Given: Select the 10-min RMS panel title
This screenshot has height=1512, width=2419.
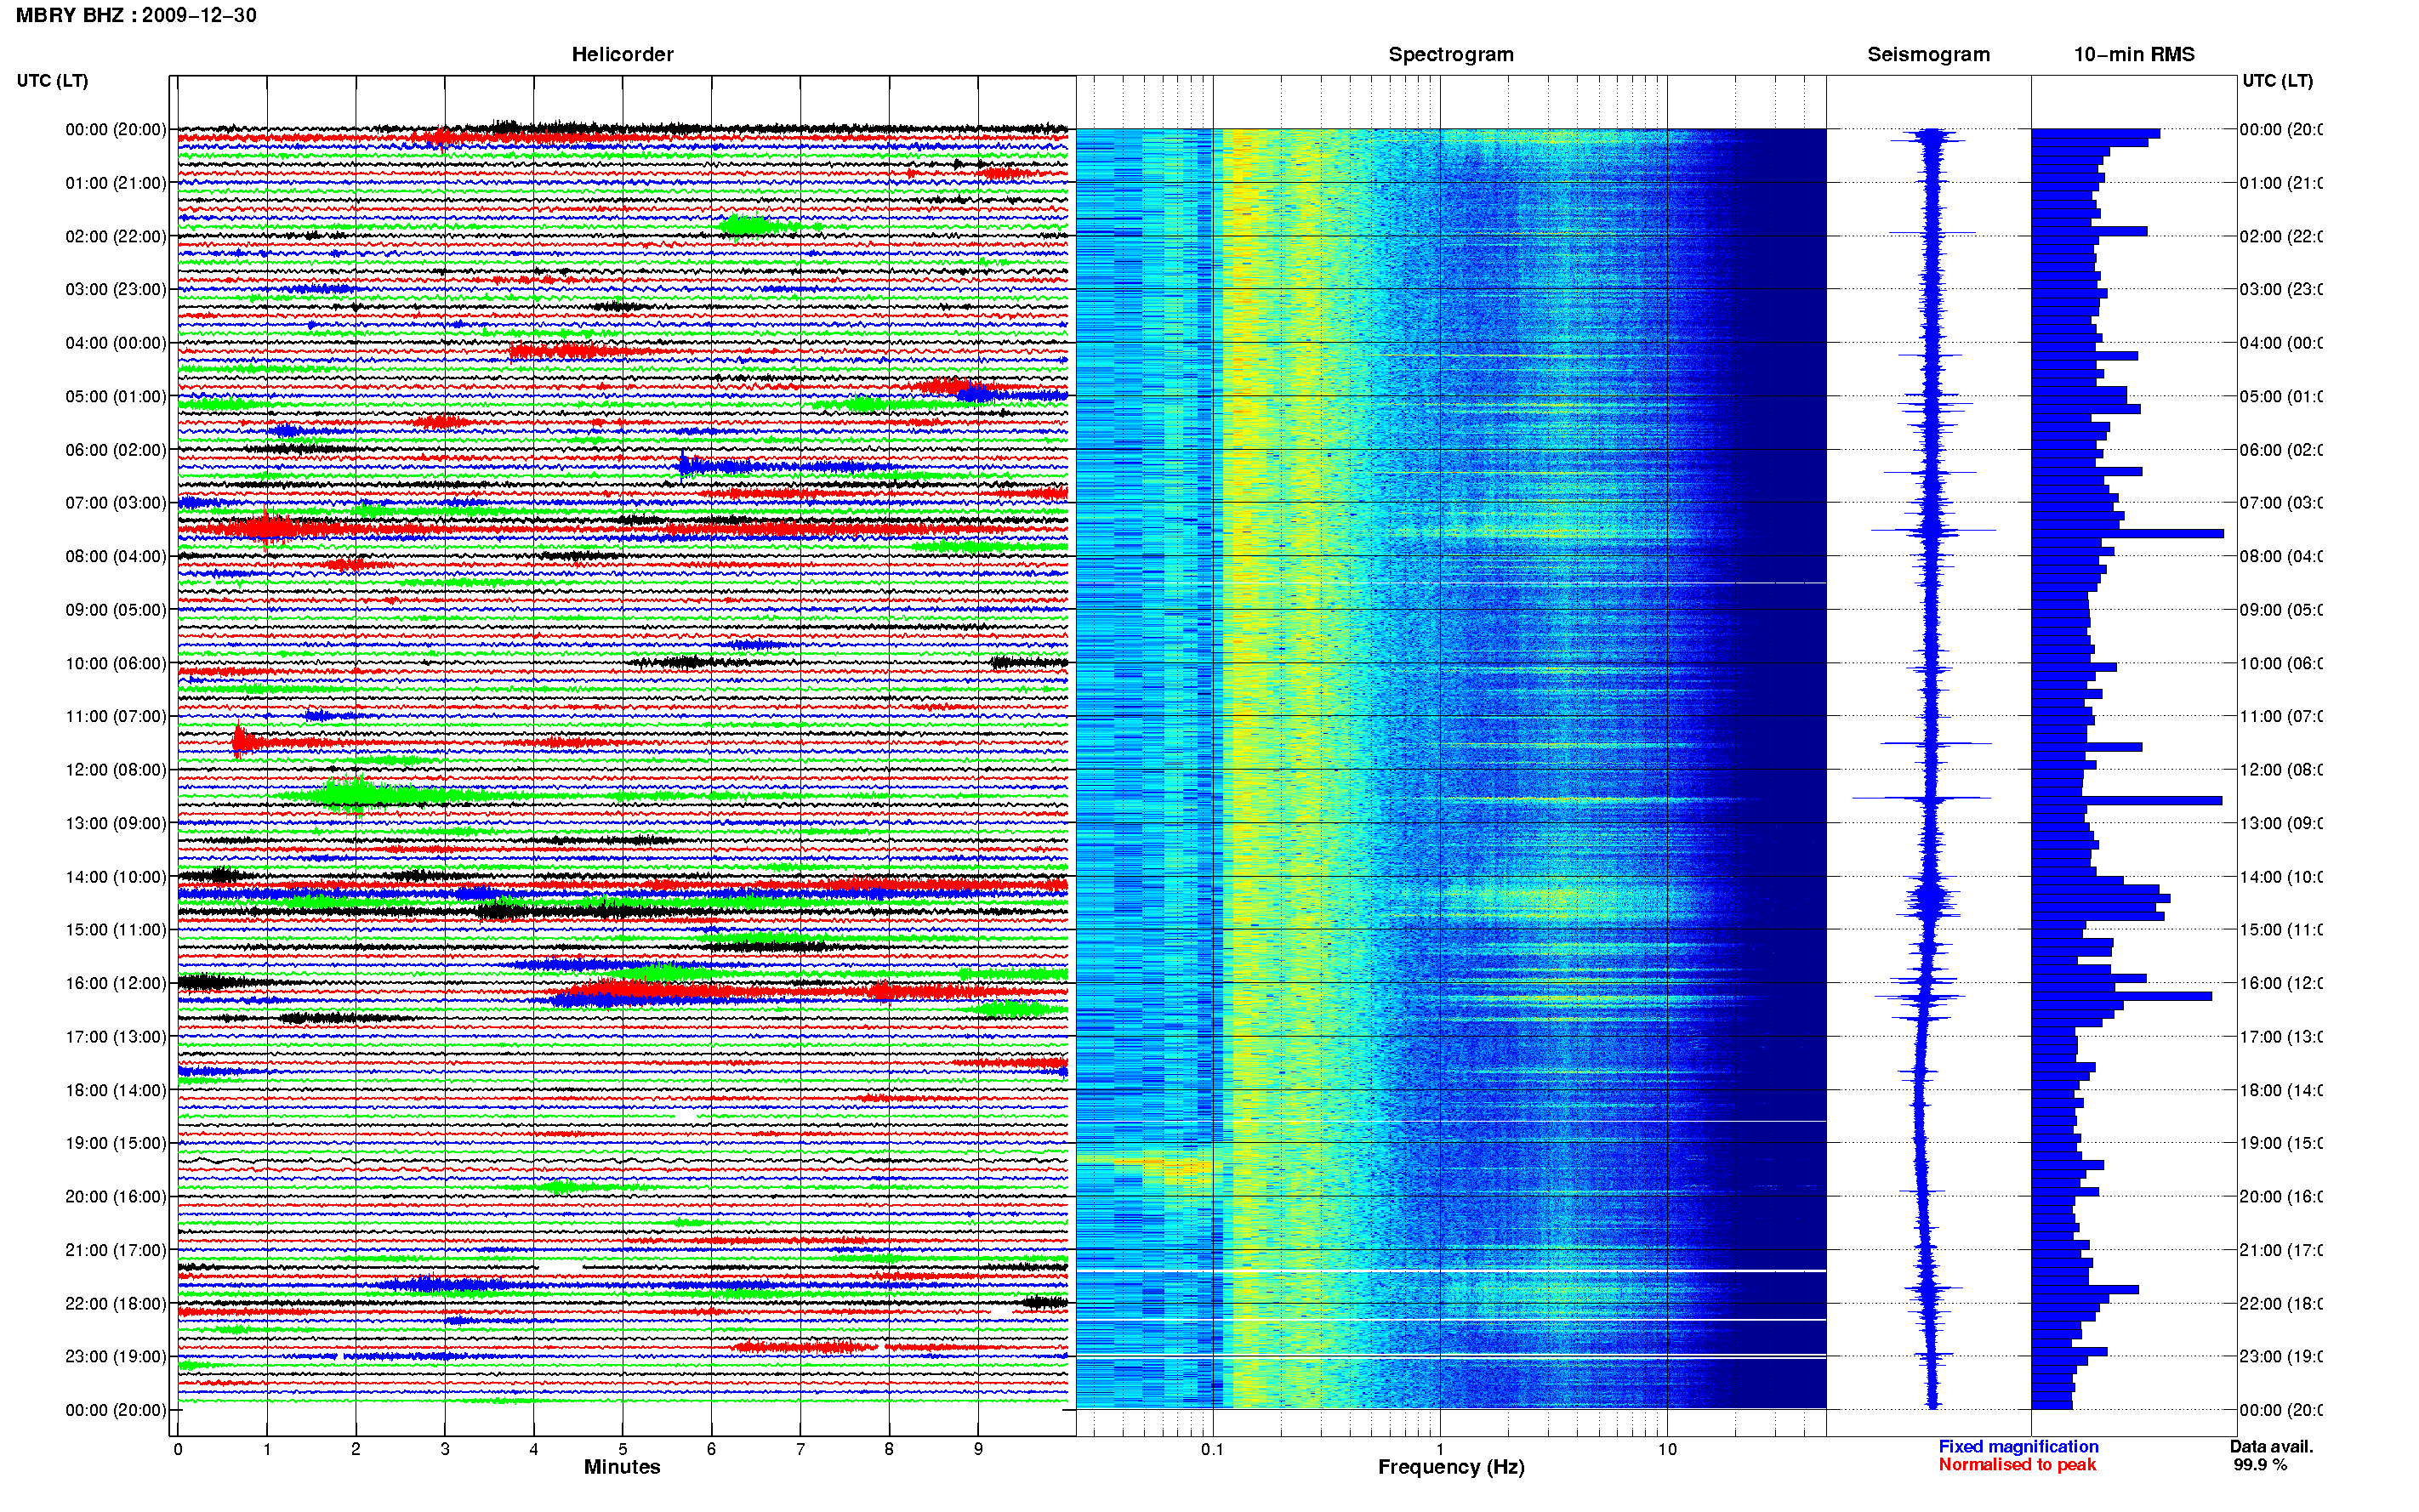Looking at the screenshot, I should (x=2133, y=54).
